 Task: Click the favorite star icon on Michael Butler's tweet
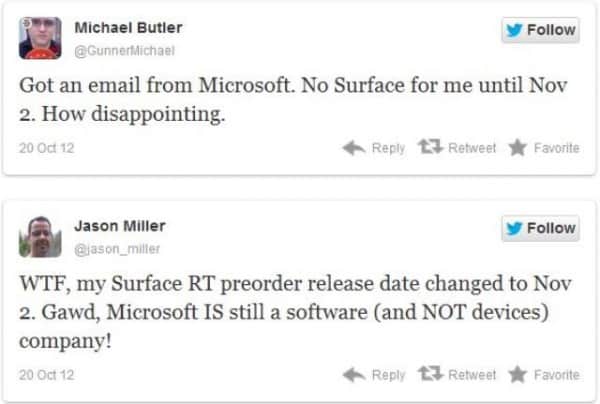coord(517,148)
